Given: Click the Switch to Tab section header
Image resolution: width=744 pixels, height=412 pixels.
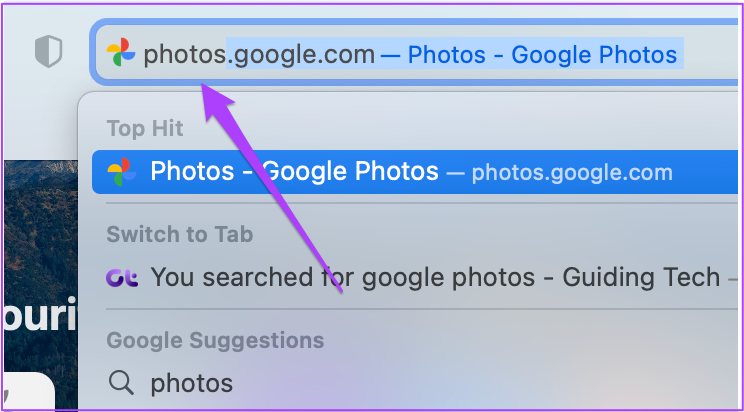Looking at the screenshot, I should (180, 234).
